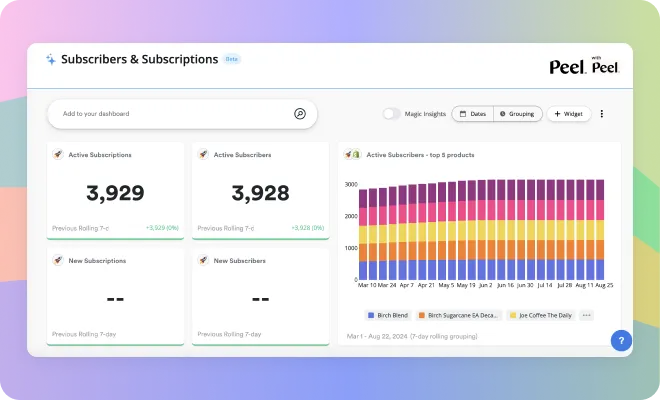660x400 pixels.
Task: Click the rocket icon on New Subscriptions card
Action: coord(58,260)
